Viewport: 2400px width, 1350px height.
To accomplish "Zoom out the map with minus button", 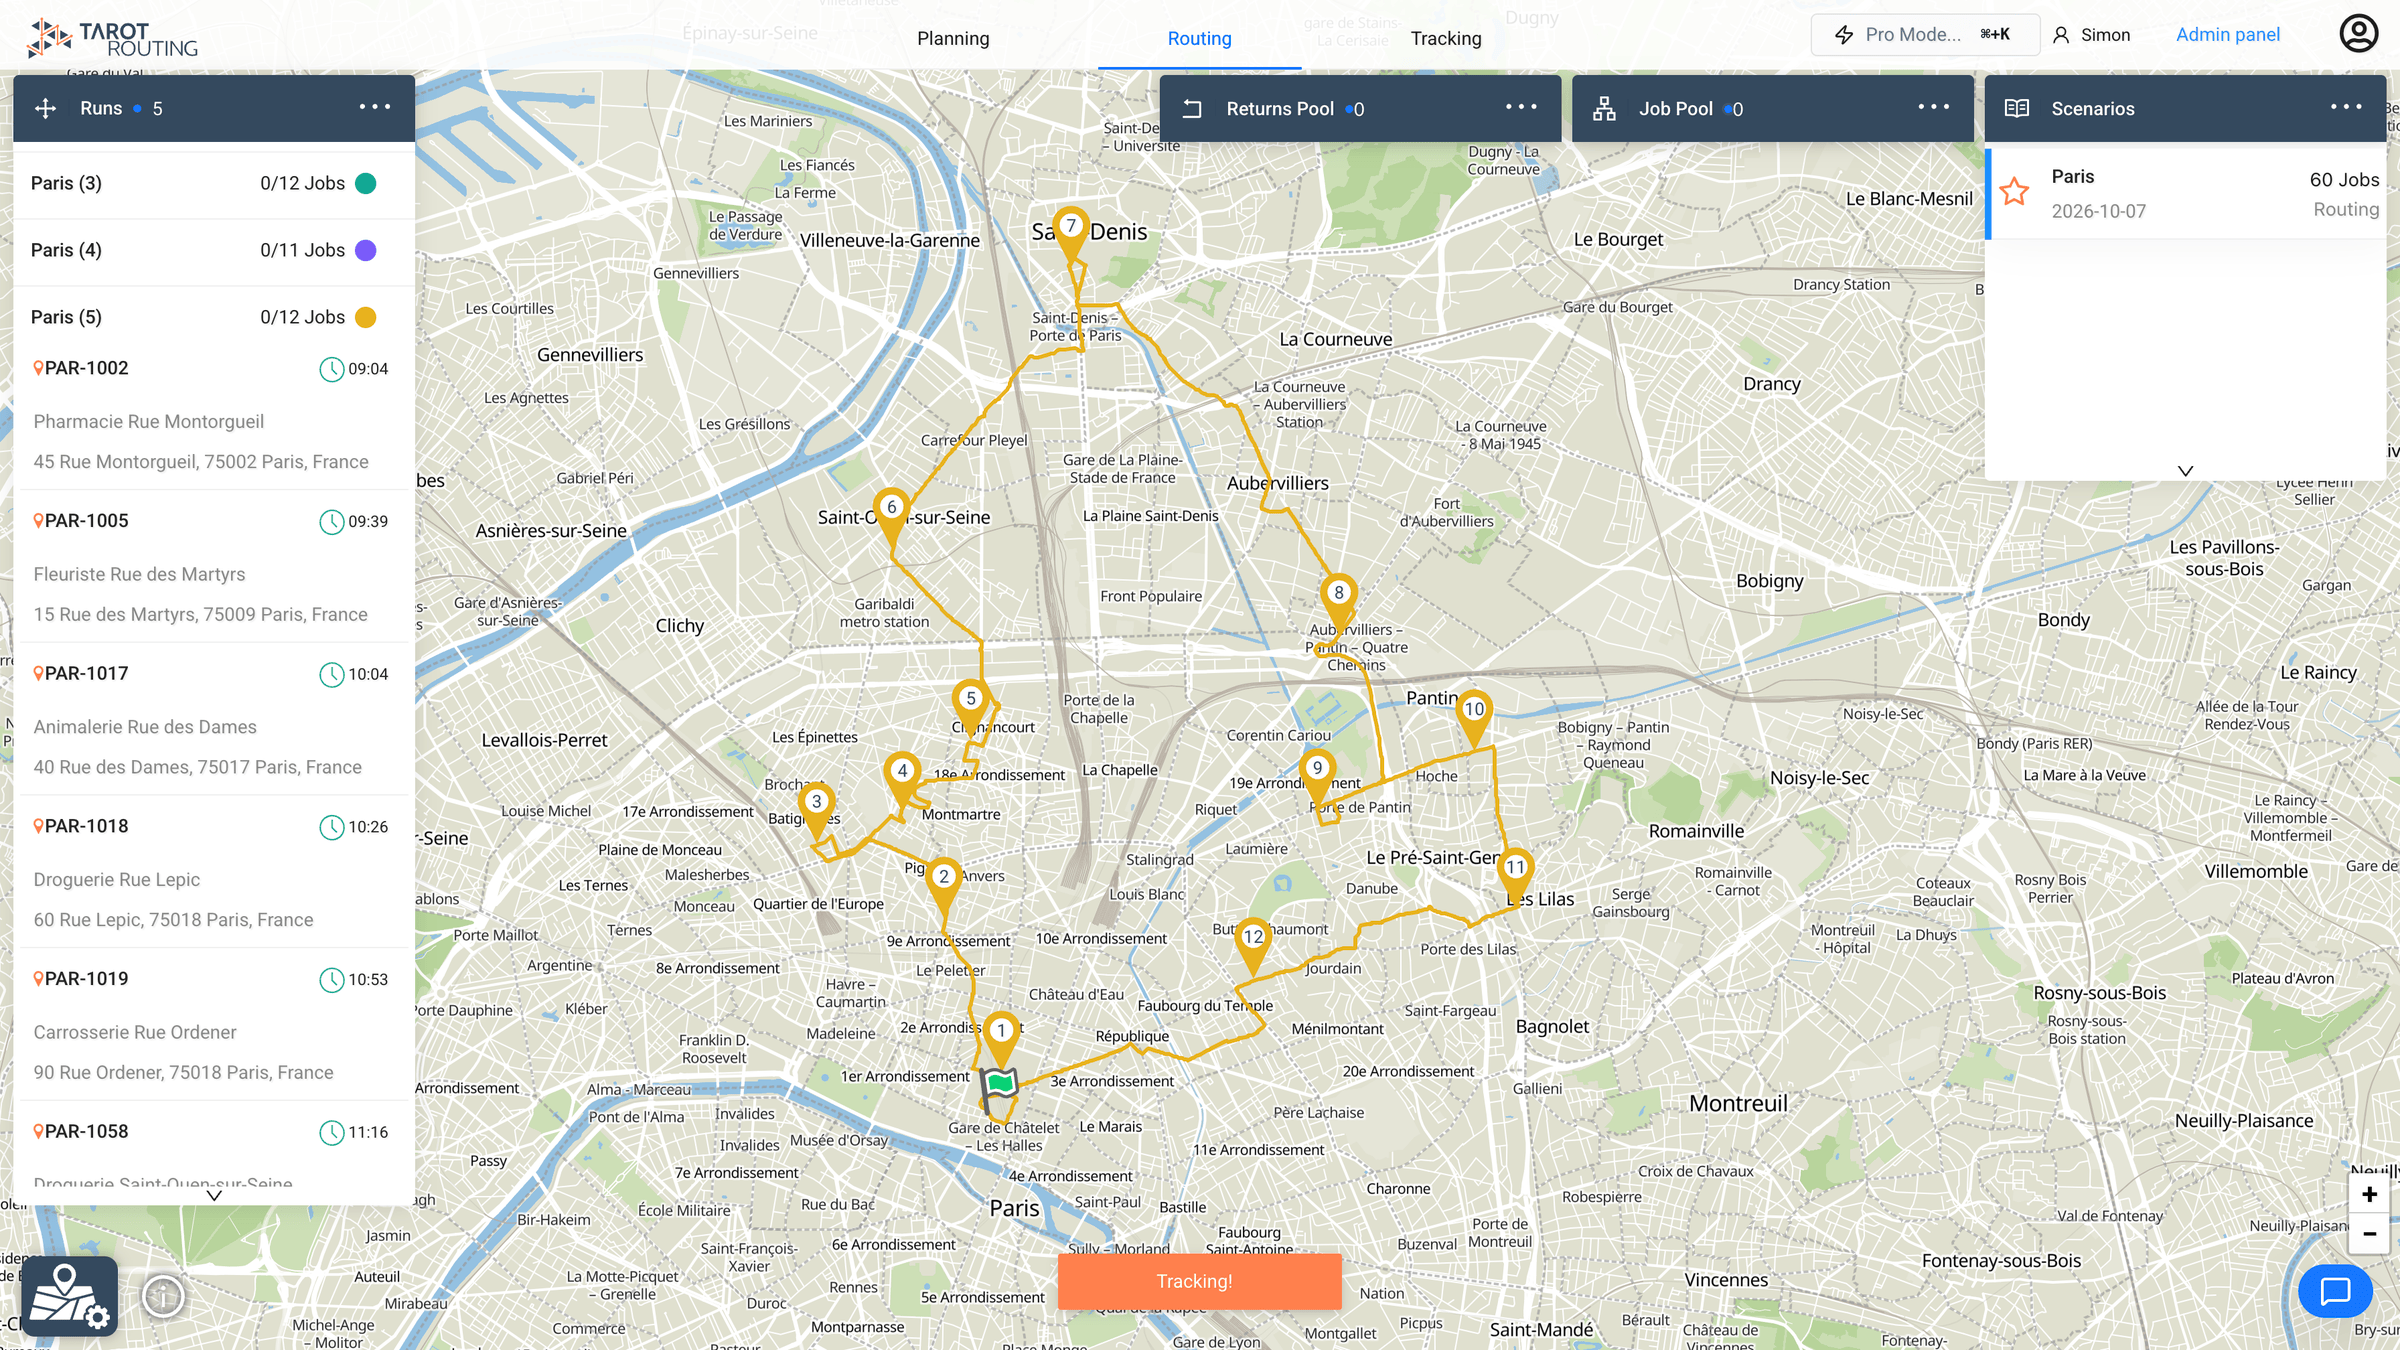I will coord(2369,1234).
